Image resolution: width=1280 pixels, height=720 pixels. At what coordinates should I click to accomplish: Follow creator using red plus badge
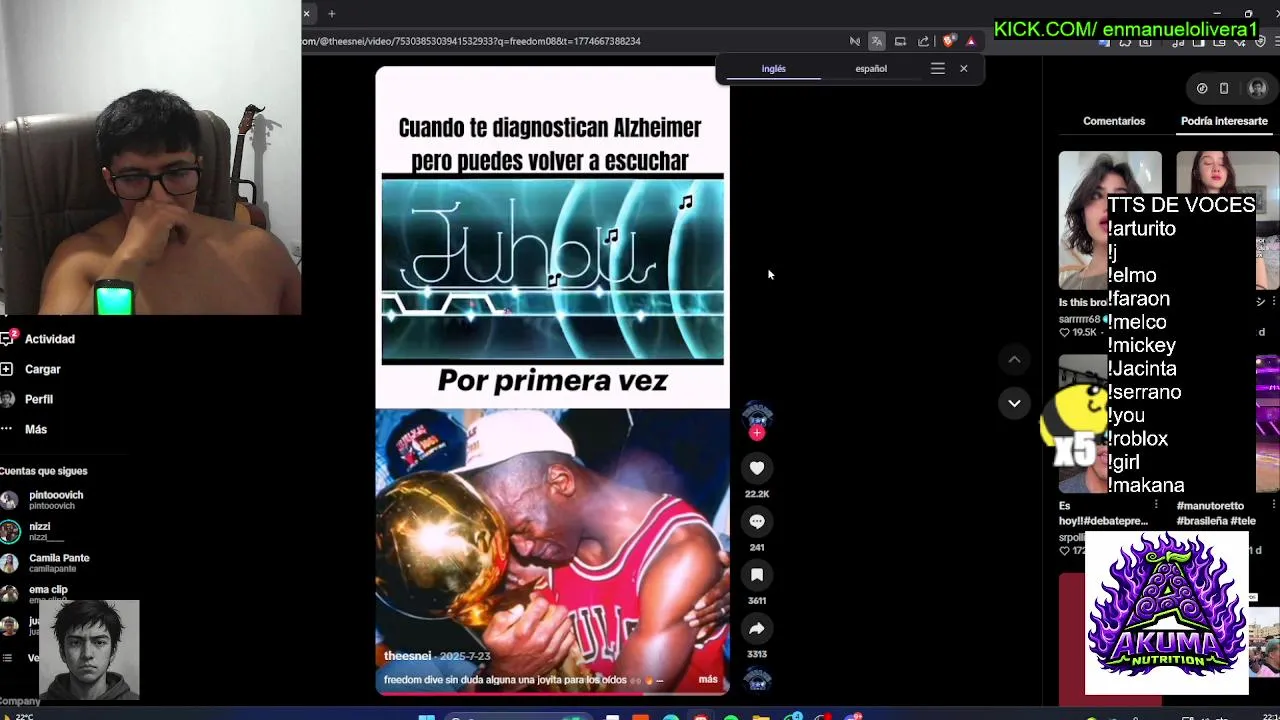coord(757,433)
